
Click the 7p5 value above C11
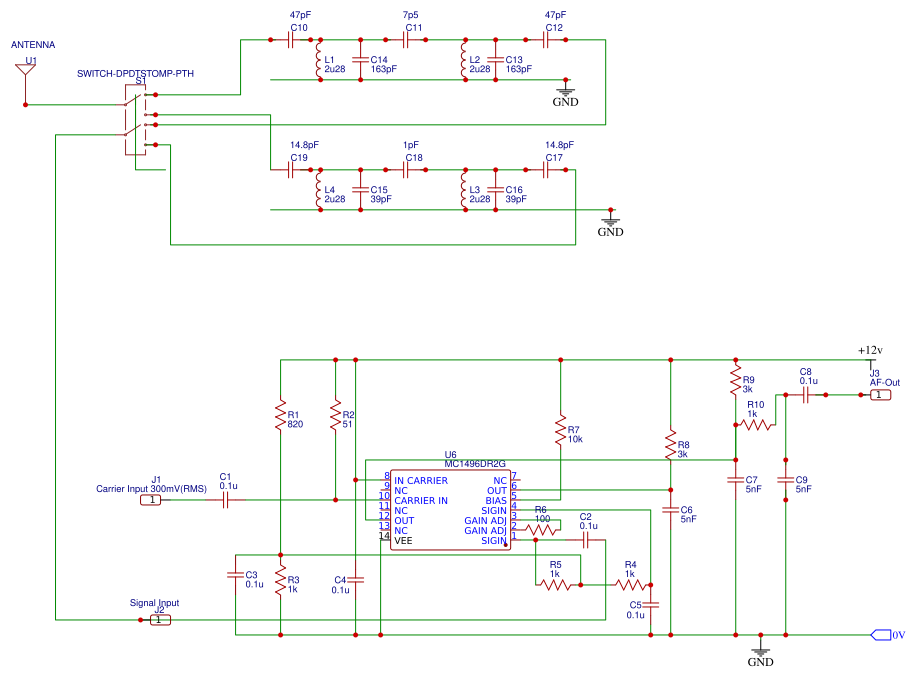(411, 15)
